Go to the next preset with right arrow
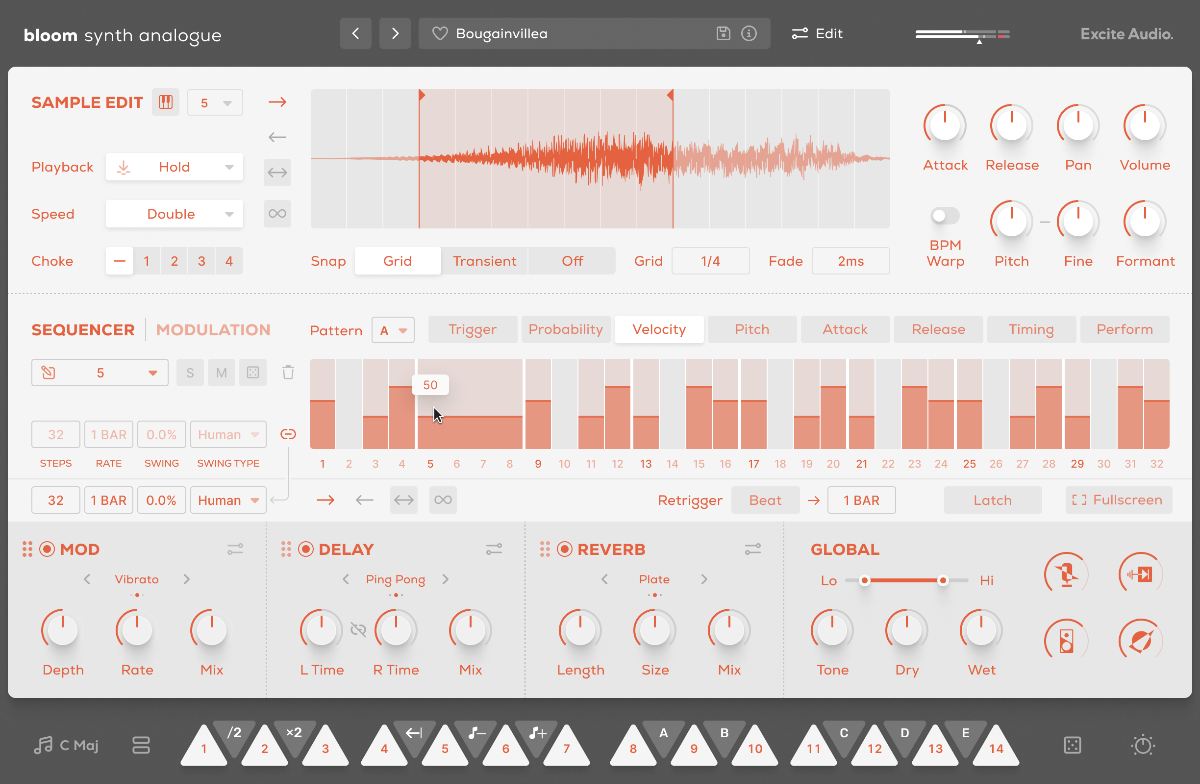This screenshot has width=1200, height=784. (395, 33)
